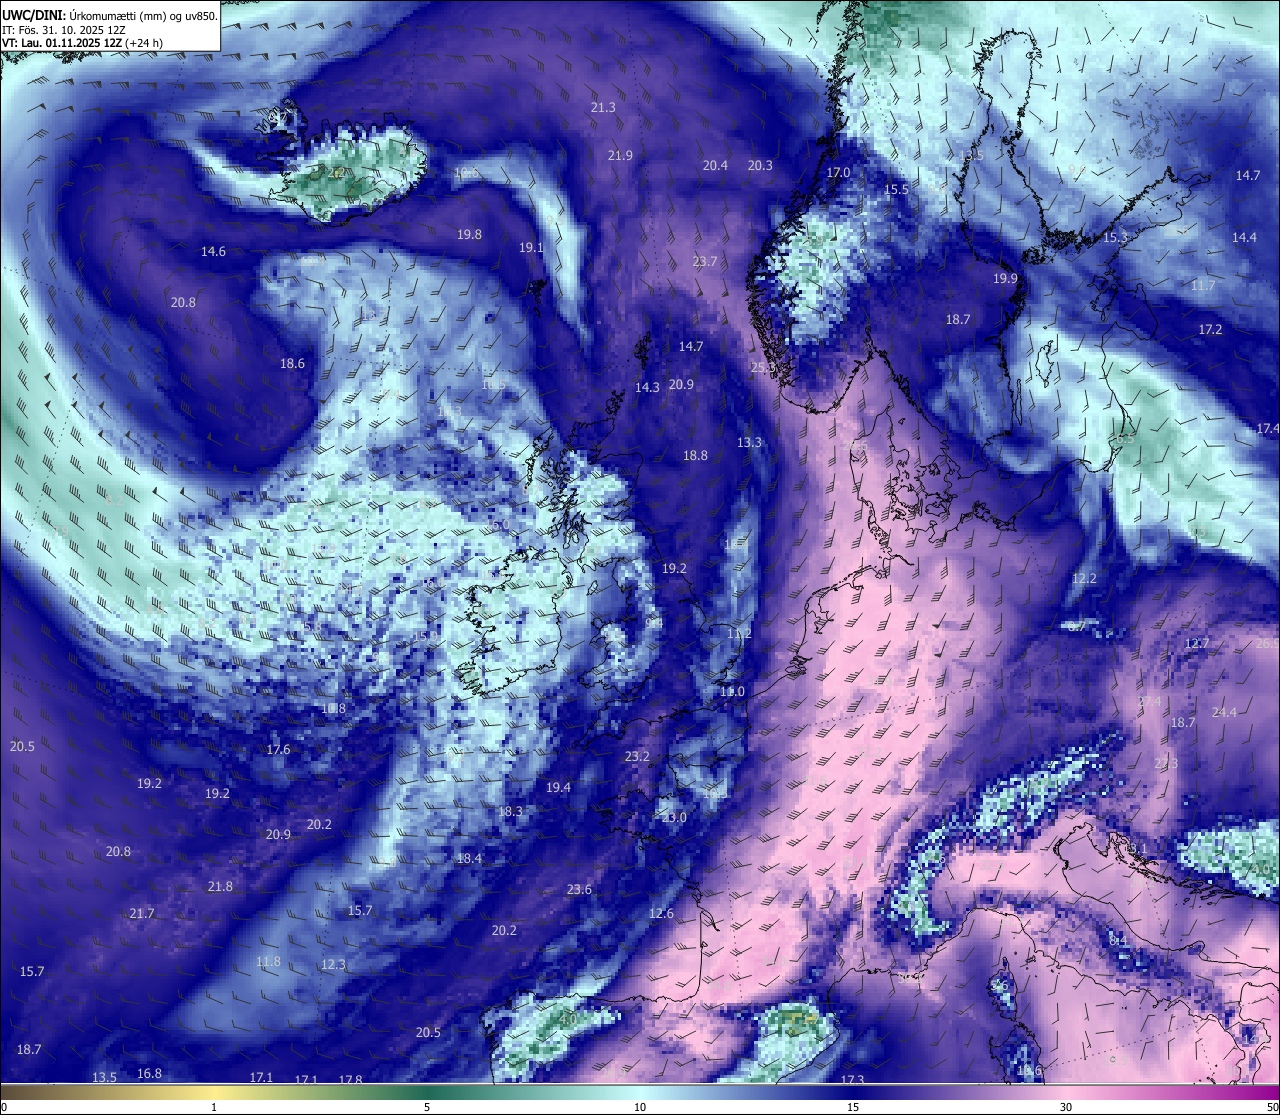The image size is (1280, 1115).
Task: Click the 14.4 value label
Action: pyautogui.click(x=1244, y=237)
